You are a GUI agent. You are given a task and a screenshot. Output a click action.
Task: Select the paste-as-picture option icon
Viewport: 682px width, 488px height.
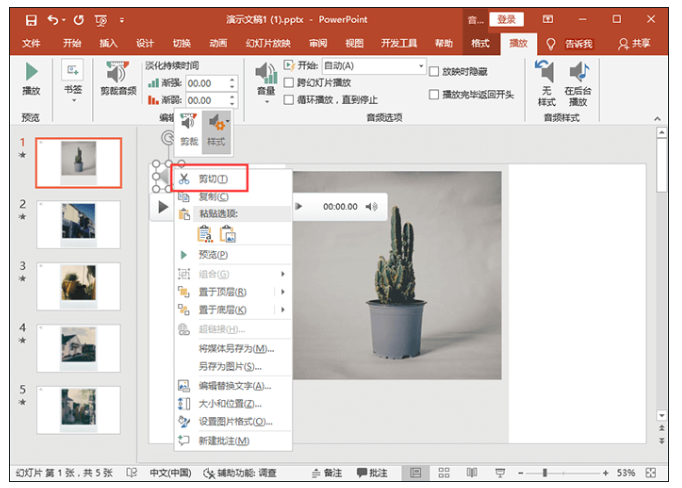pyautogui.click(x=227, y=234)
